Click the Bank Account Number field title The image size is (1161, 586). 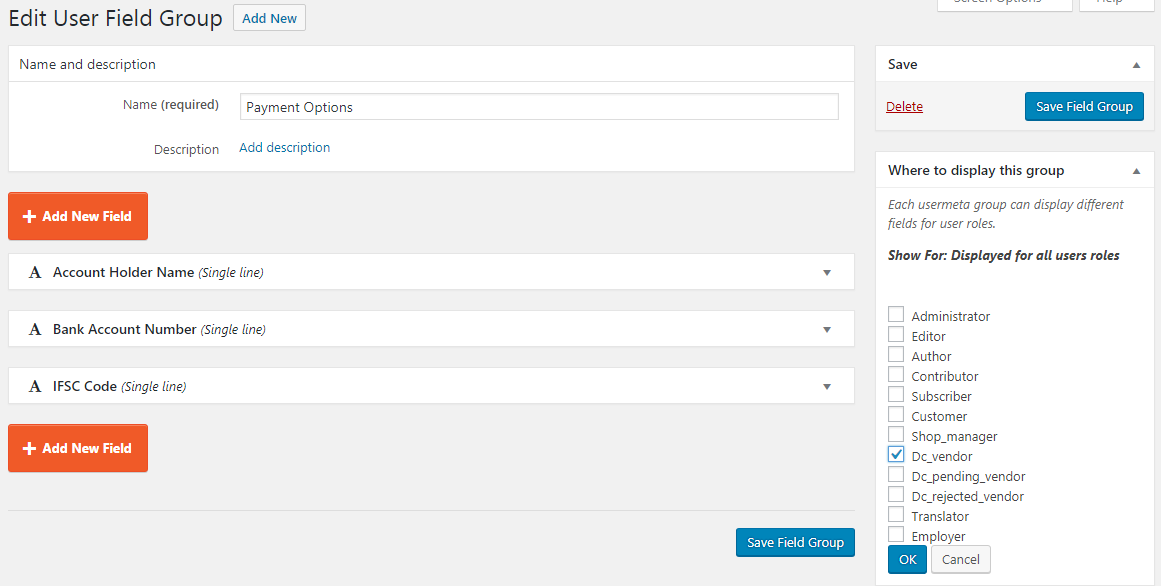pos(124,330)
